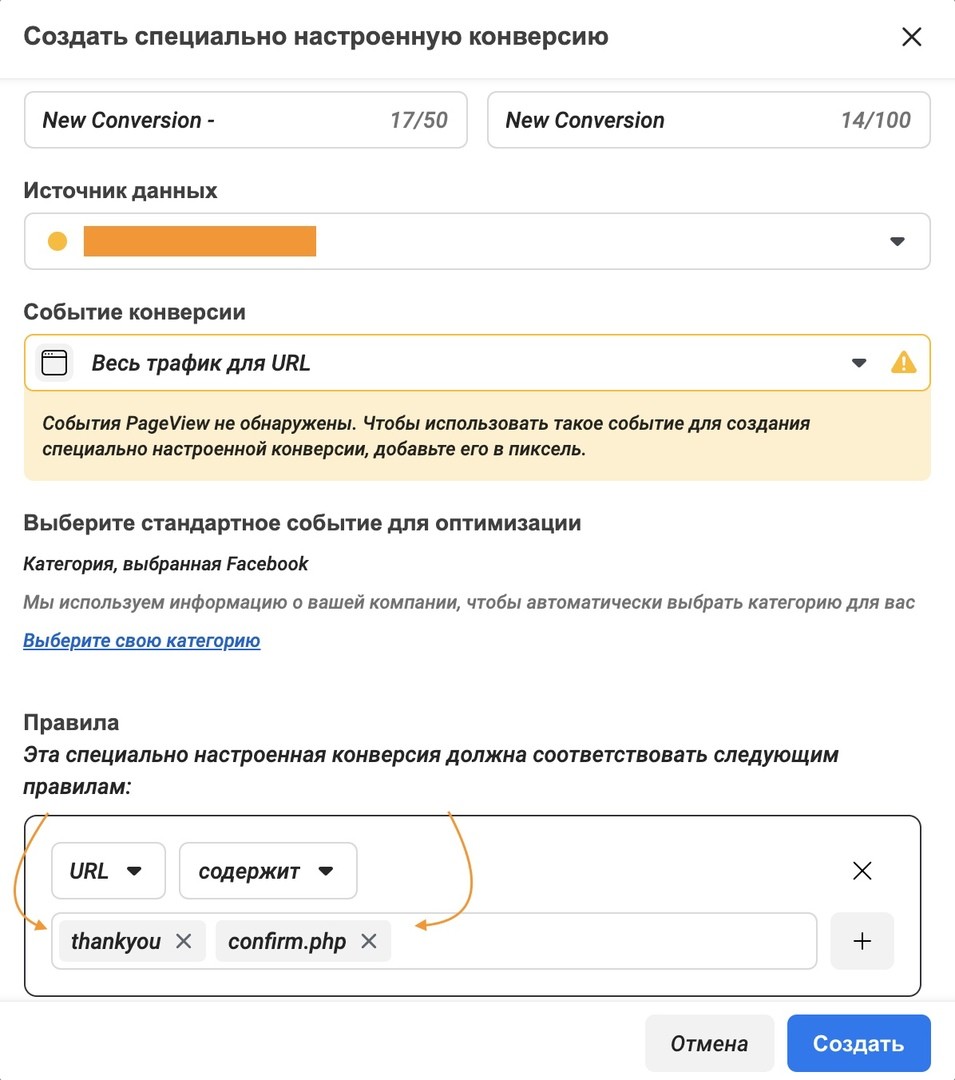Open the URL parameter dropdown

pos(108,871)
